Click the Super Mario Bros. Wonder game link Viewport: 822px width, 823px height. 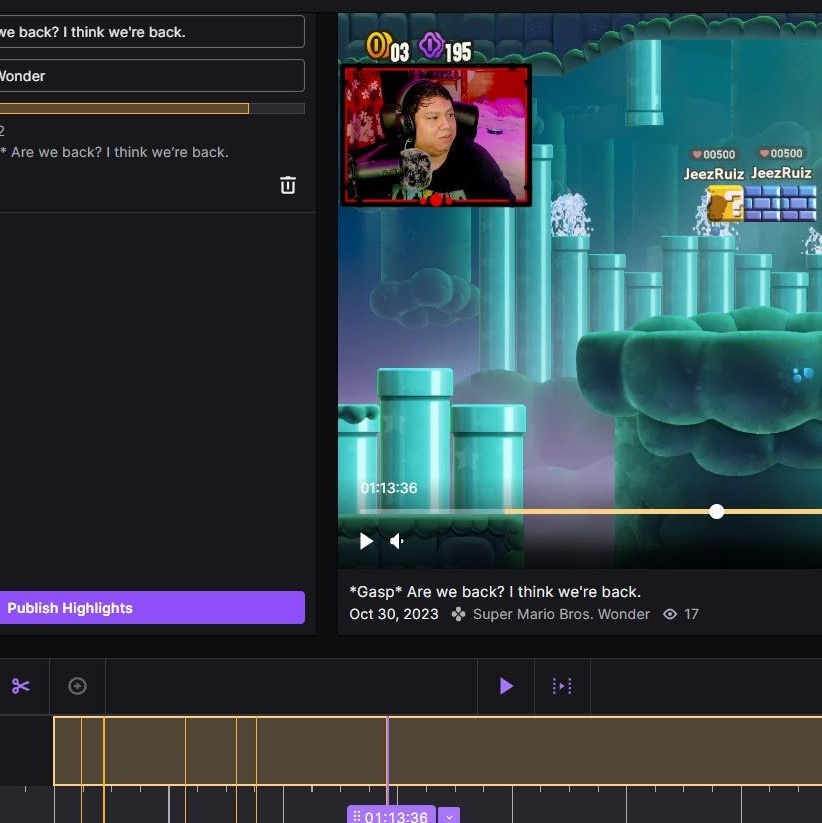click(561, 614)
